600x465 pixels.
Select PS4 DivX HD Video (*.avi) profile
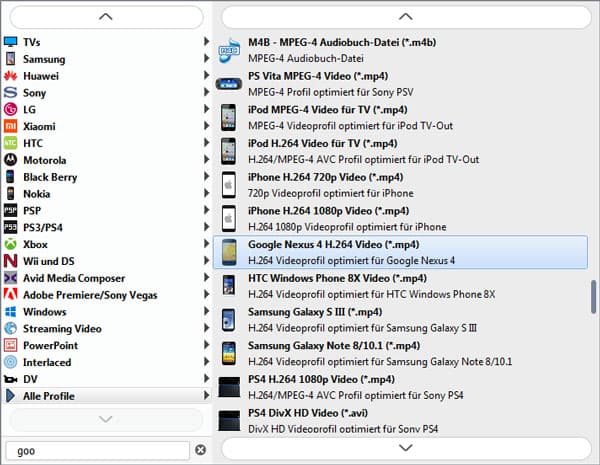[x=400, y=420]
